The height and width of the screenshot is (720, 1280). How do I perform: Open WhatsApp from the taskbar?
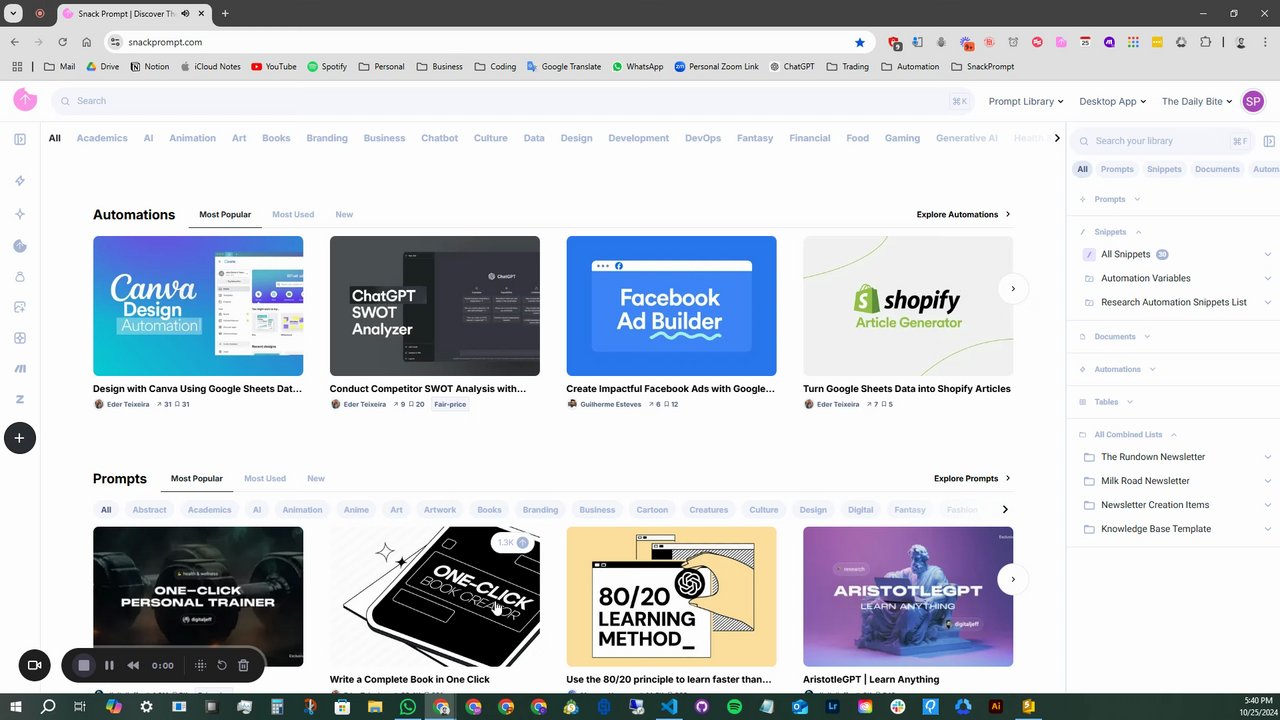point(407,707)
